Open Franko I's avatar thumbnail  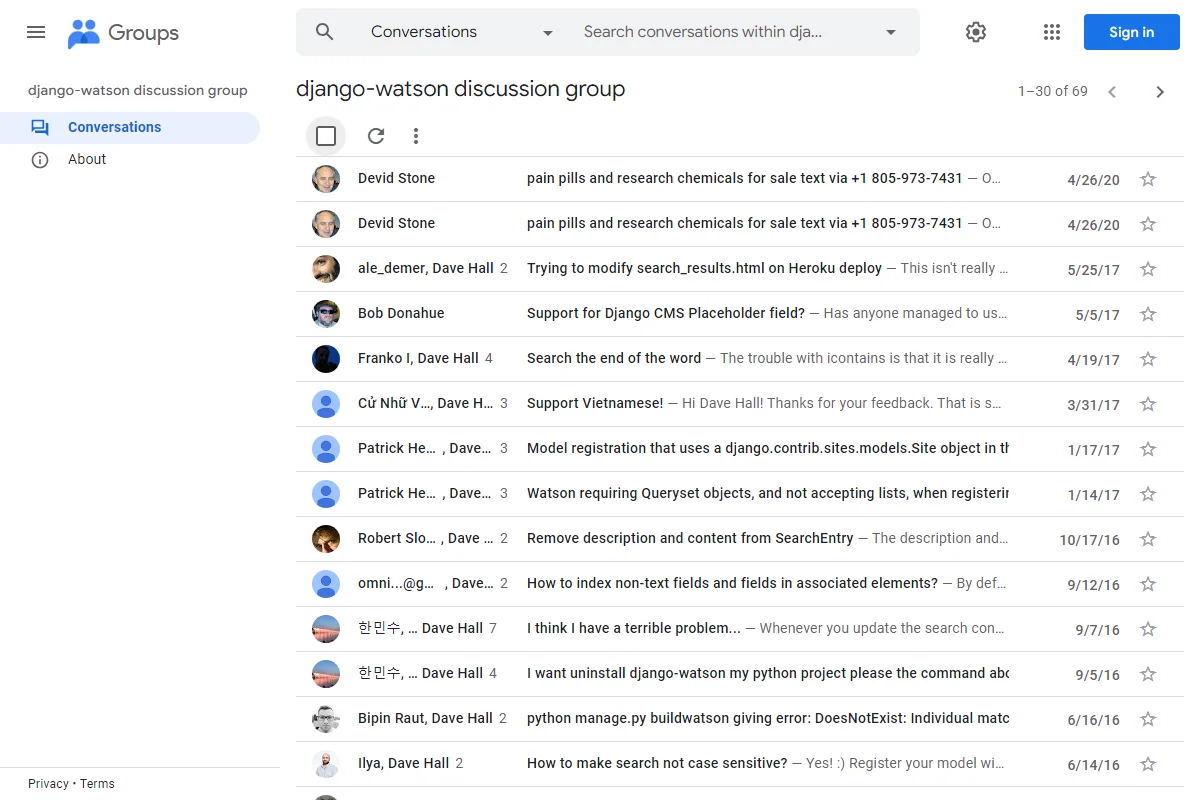pos(326,359)
